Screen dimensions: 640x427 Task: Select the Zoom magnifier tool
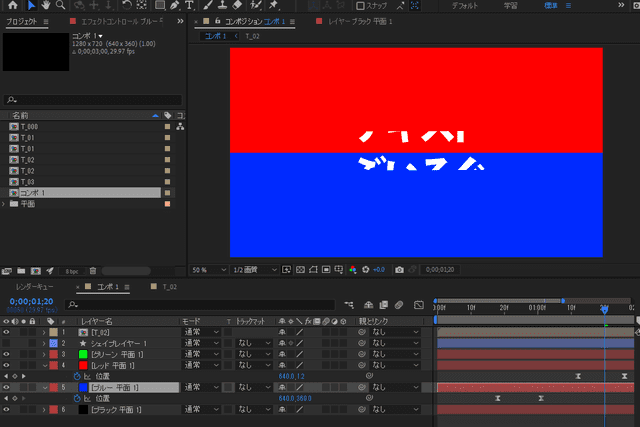(60, 5)
